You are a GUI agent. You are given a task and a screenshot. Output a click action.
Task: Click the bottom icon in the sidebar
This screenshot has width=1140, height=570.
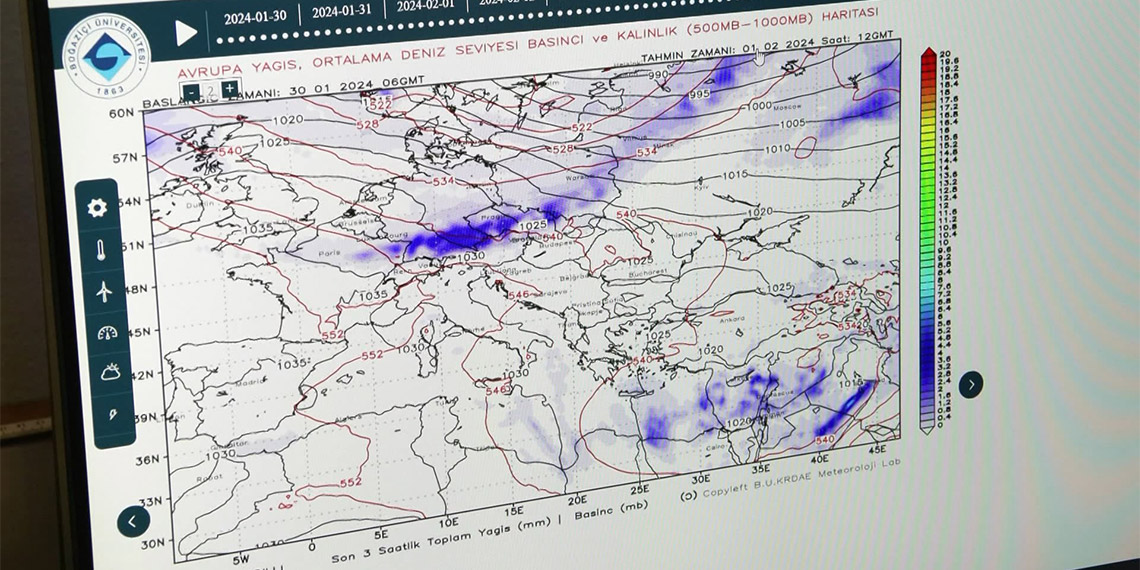point(113,413)
